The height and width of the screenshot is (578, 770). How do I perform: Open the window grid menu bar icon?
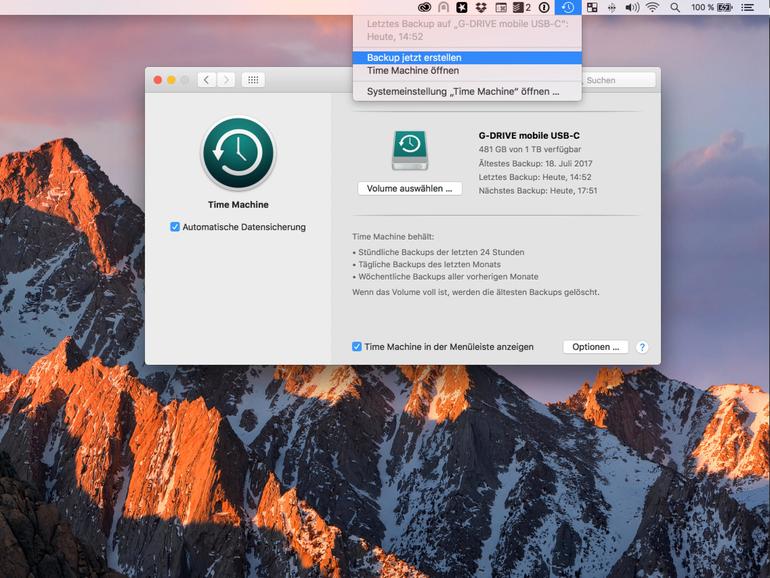592,7
